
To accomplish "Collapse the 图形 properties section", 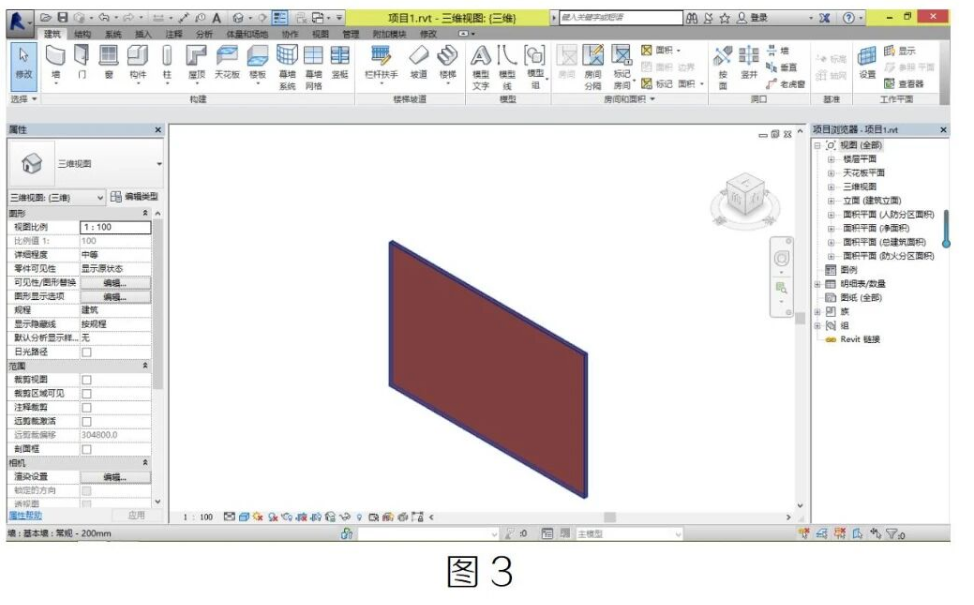I will (145, 213).
